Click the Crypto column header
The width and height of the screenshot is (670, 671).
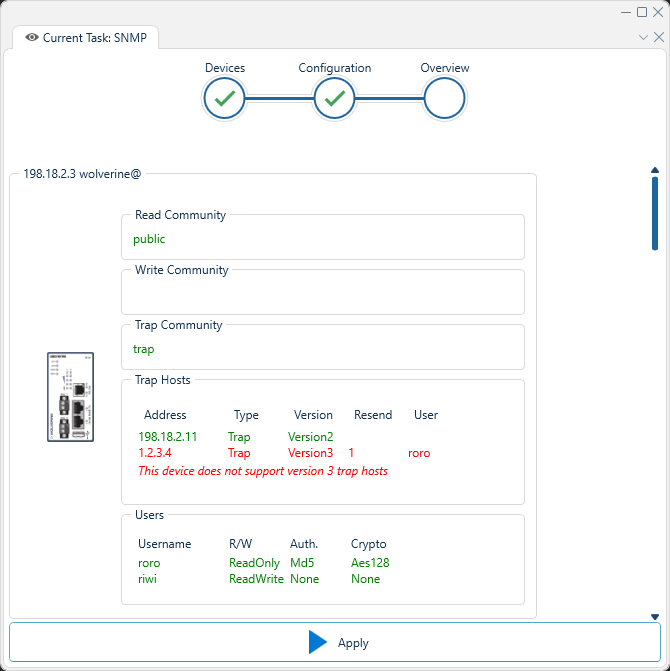[x=368, y=543]
